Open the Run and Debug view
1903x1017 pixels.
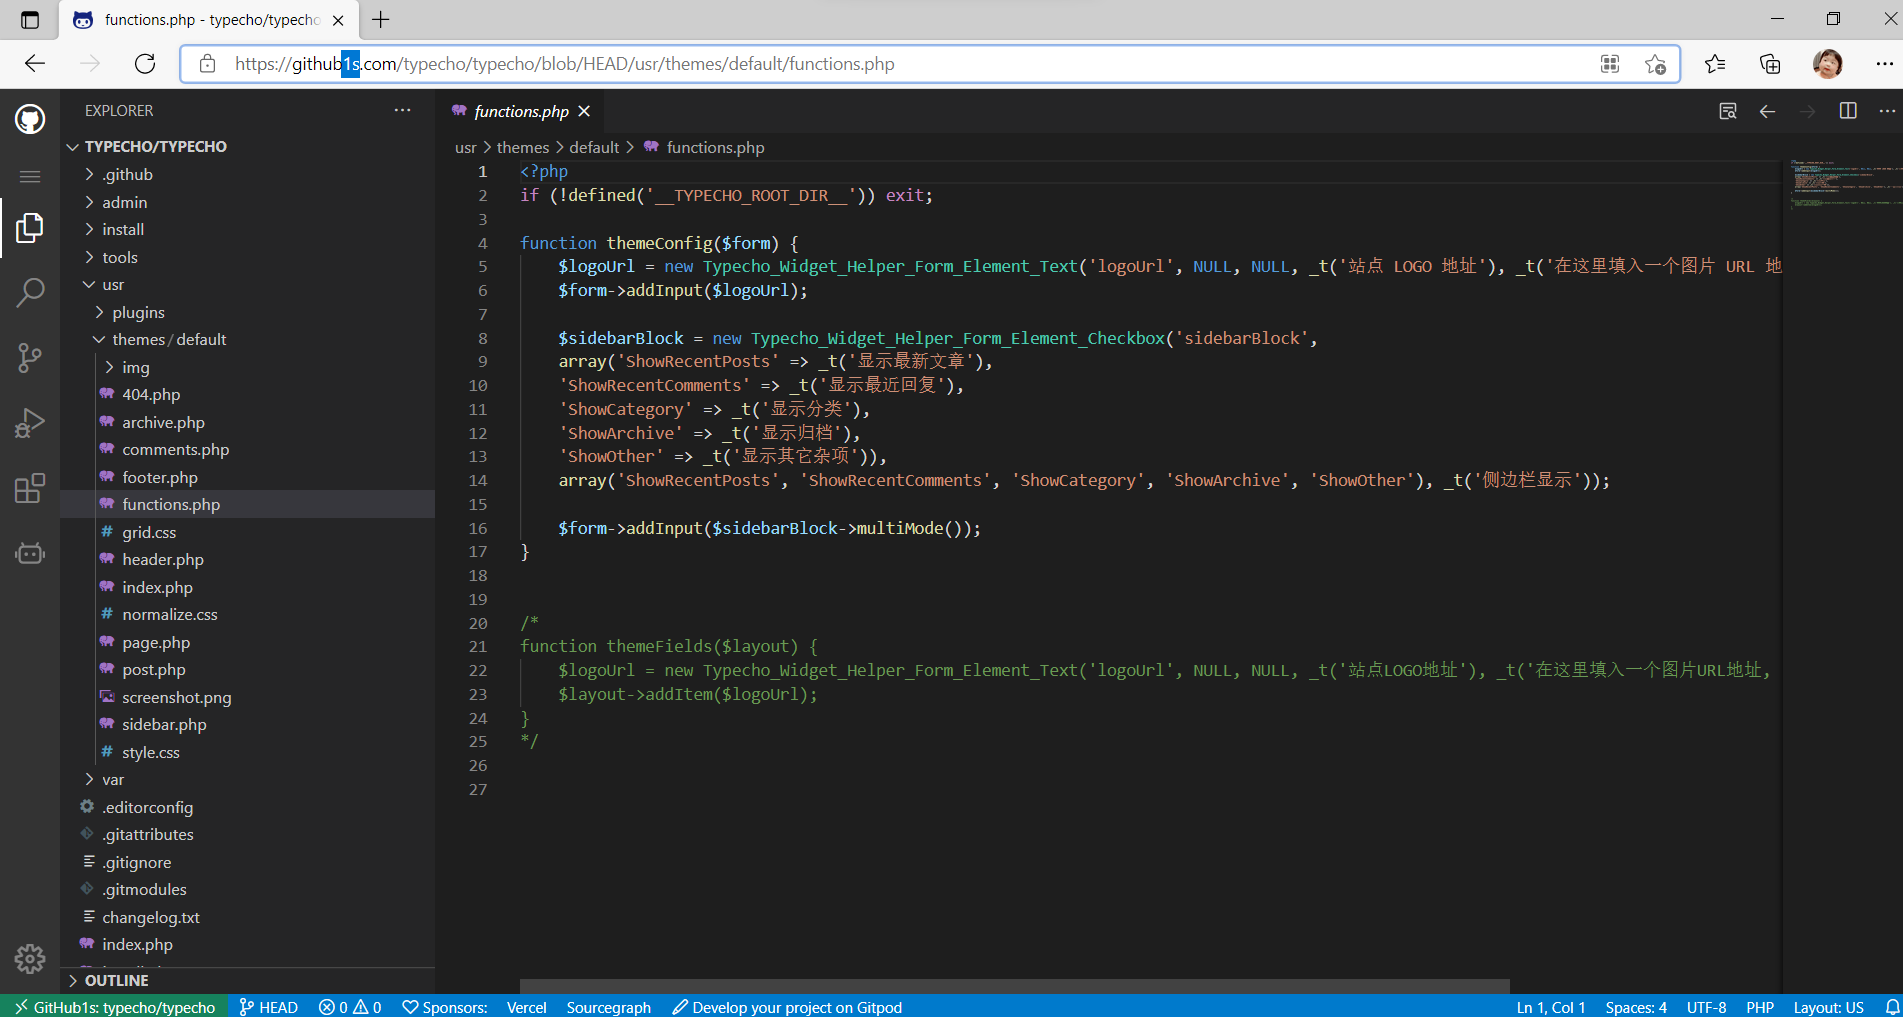[30, 423]
